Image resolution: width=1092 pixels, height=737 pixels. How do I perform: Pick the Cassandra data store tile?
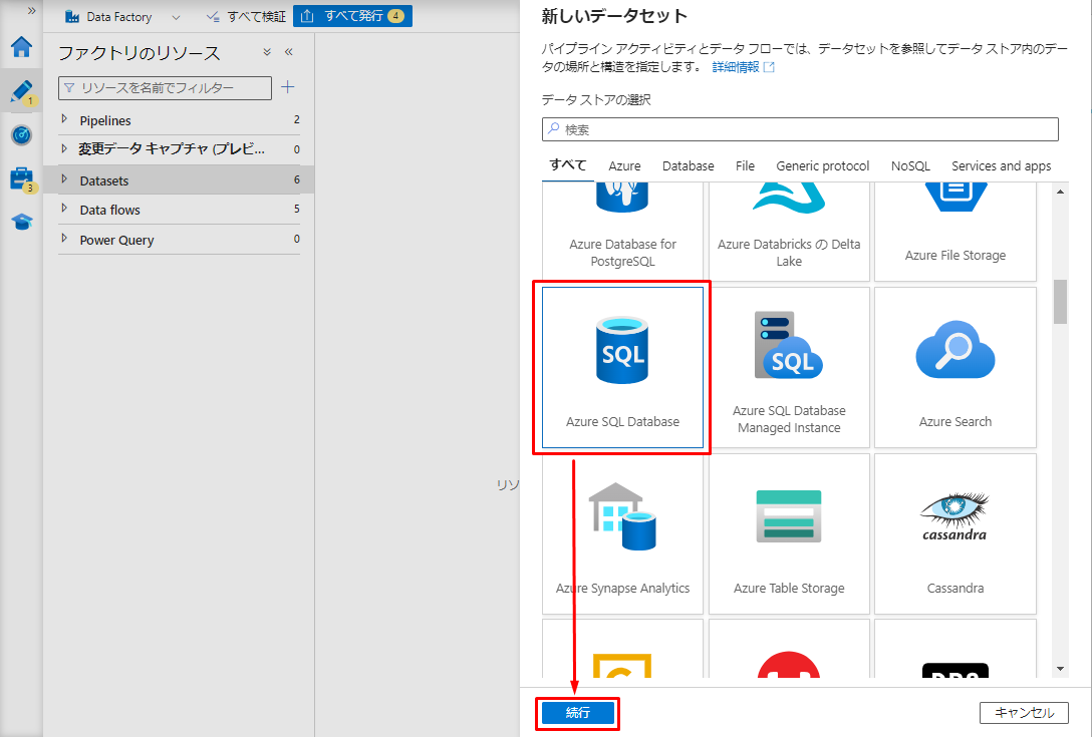(x=954, y=534)
